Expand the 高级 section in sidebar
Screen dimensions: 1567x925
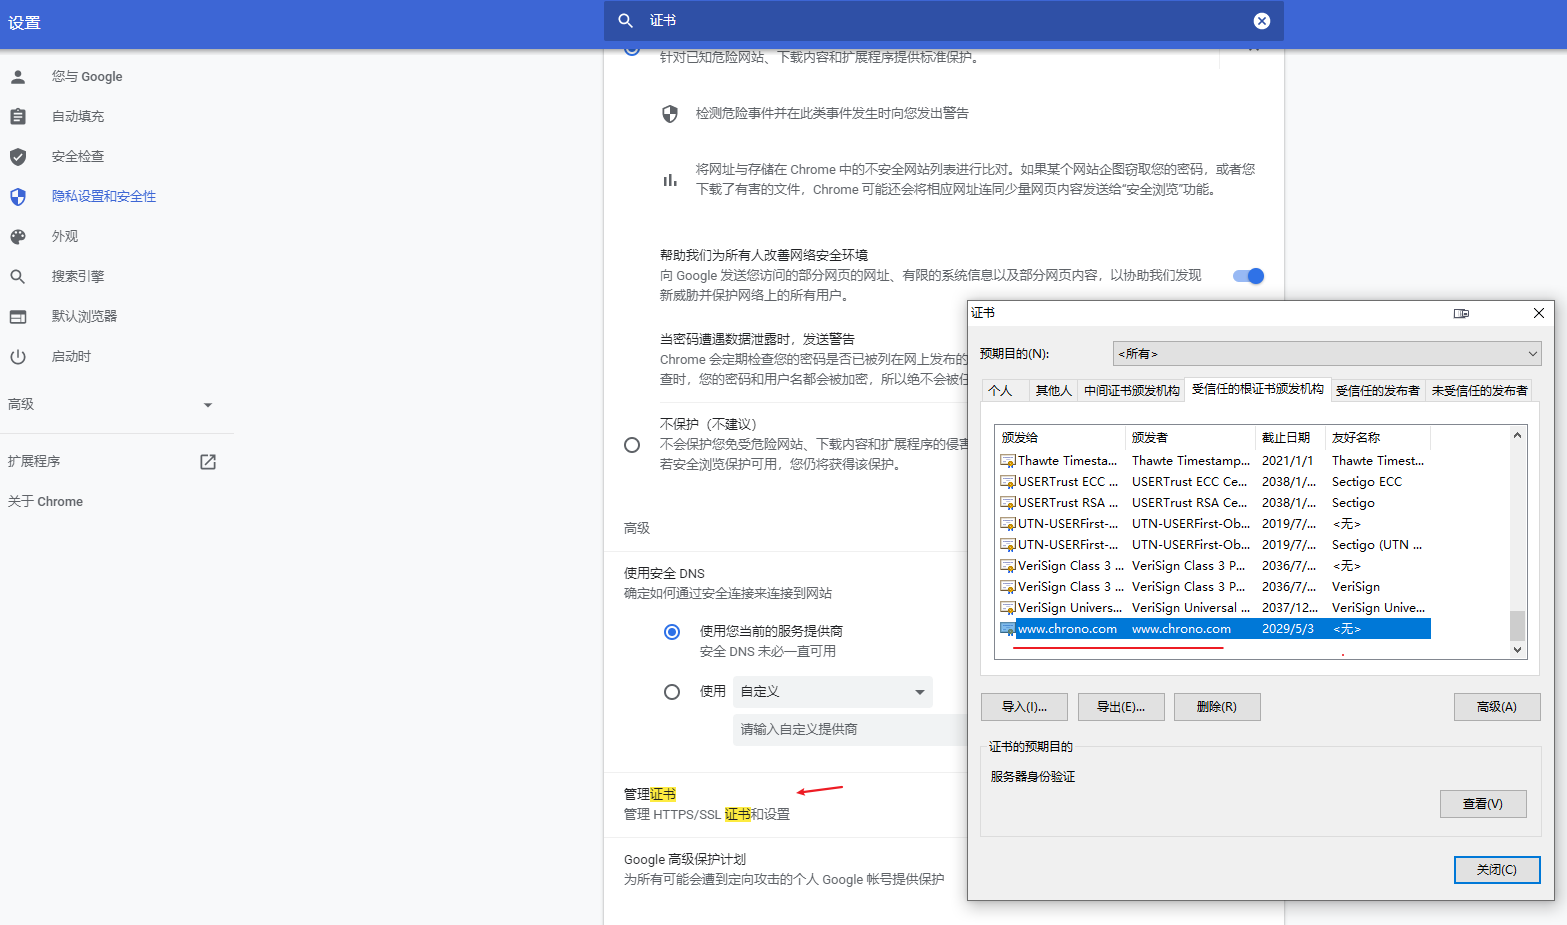click(208, 405)
